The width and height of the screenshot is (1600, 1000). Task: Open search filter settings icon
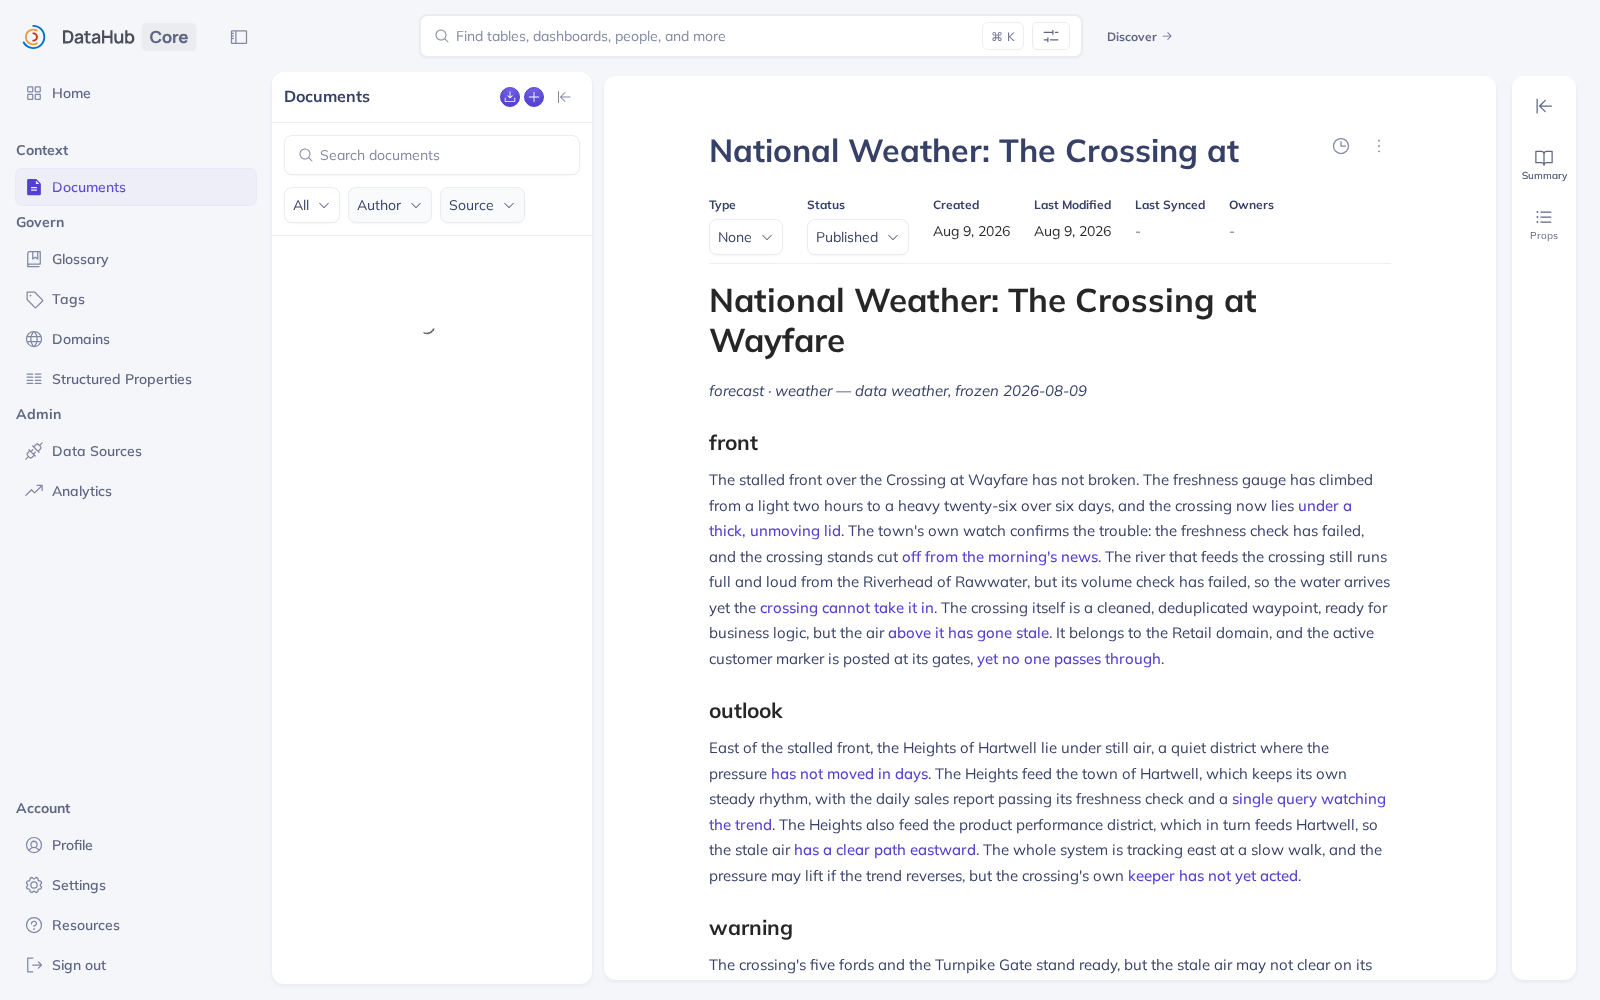tap(1051, 36)
